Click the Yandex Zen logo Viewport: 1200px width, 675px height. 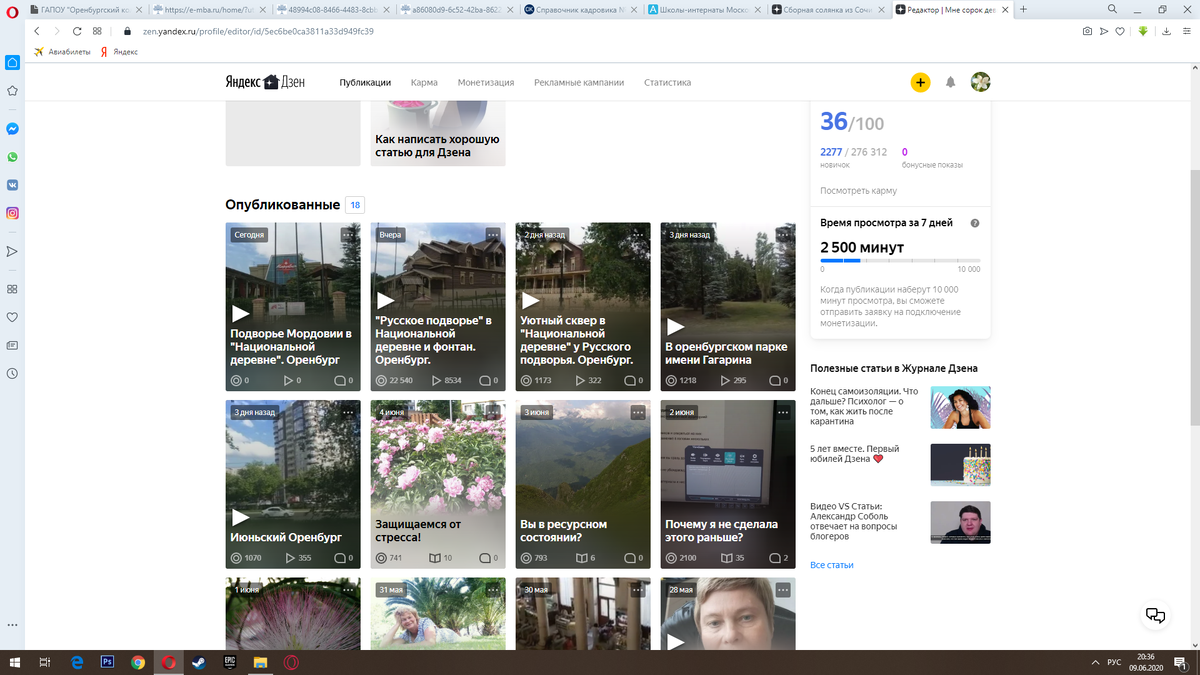(x=265, y=82)
